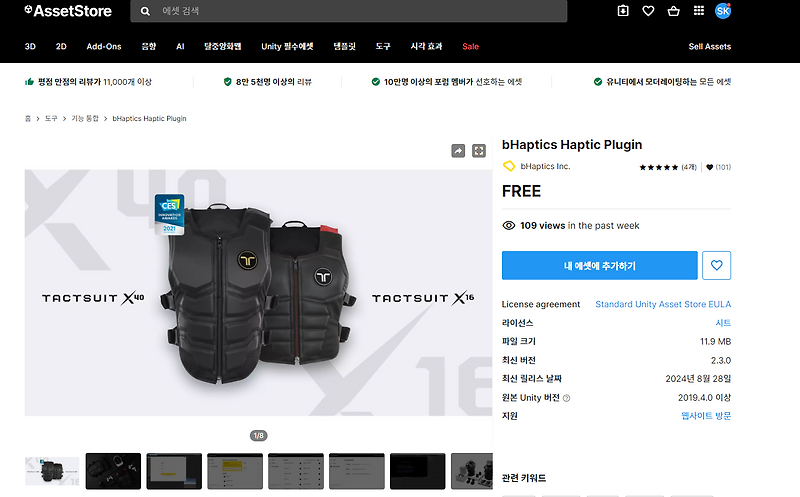
Task: Open the shopping cart icon
Action: (673, 11)
